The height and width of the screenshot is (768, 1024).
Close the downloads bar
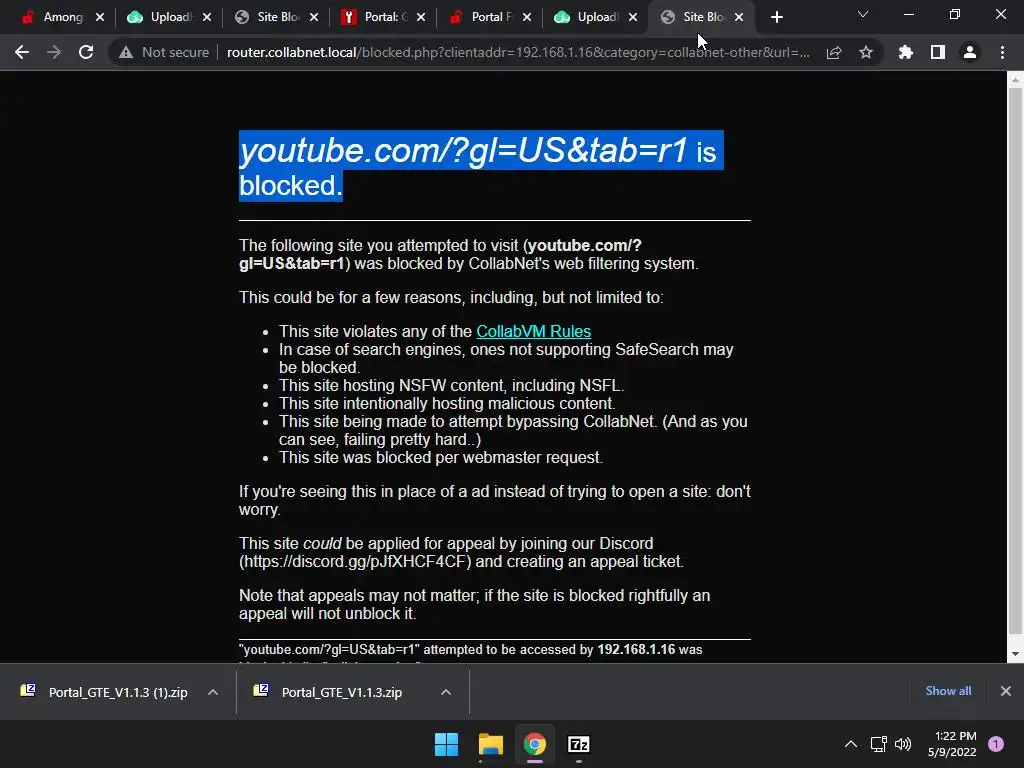click(1006, 691)
